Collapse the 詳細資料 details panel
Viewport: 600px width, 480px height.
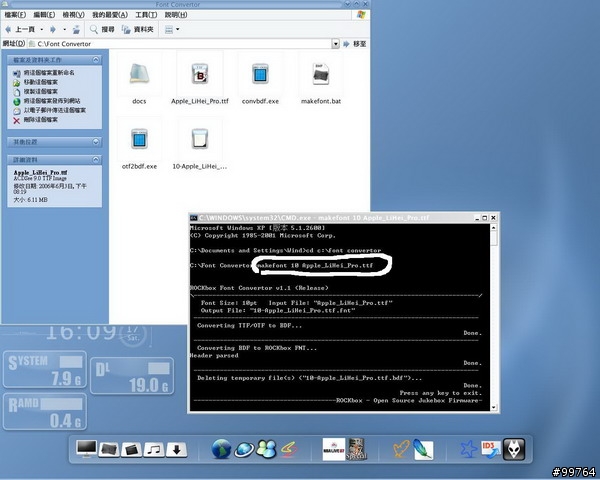pos(96,160)
